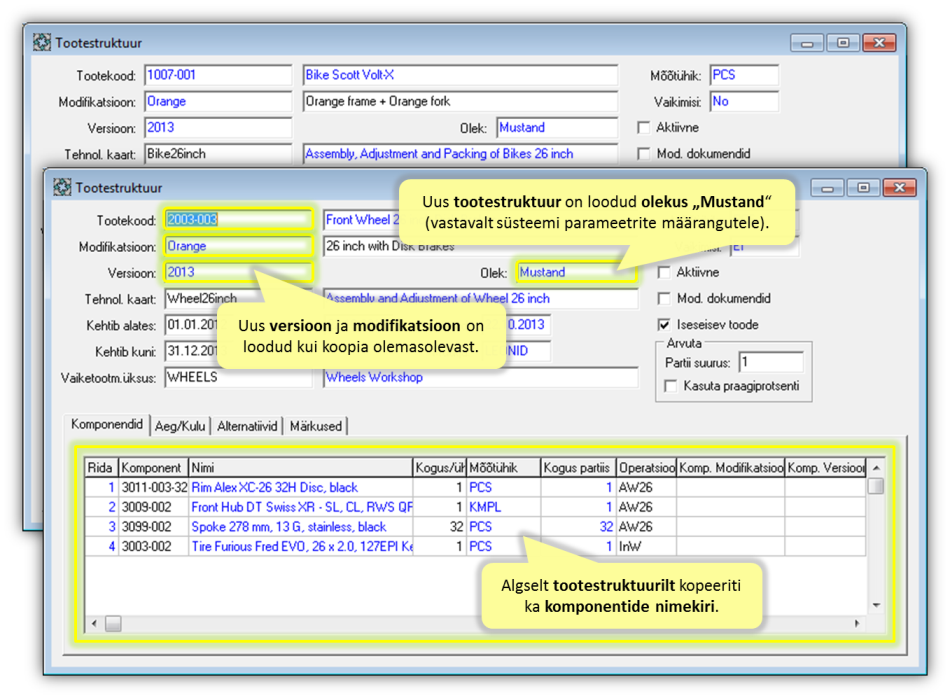The width and height of the screenshot is (950, 698).
Task: Click Tootekood field with 2003-003
Action: click(x=238, y=219)
